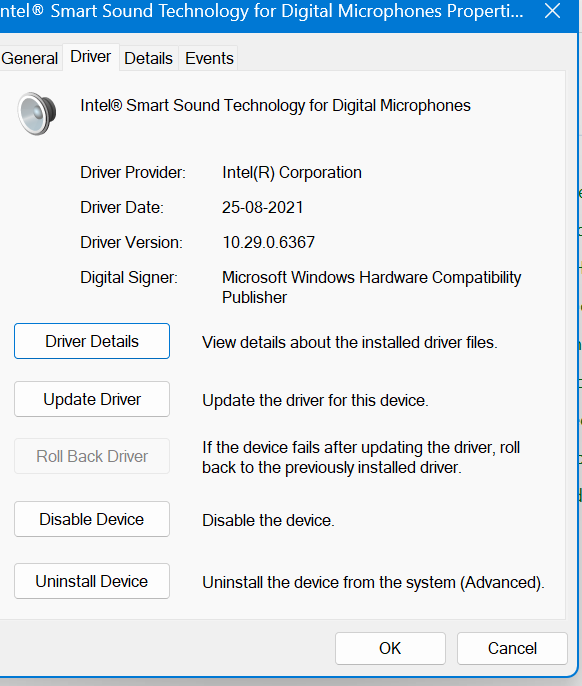Screen dimensions: 582x686
Task: Click the Driver Version label
Action: (x=131, y=242)
